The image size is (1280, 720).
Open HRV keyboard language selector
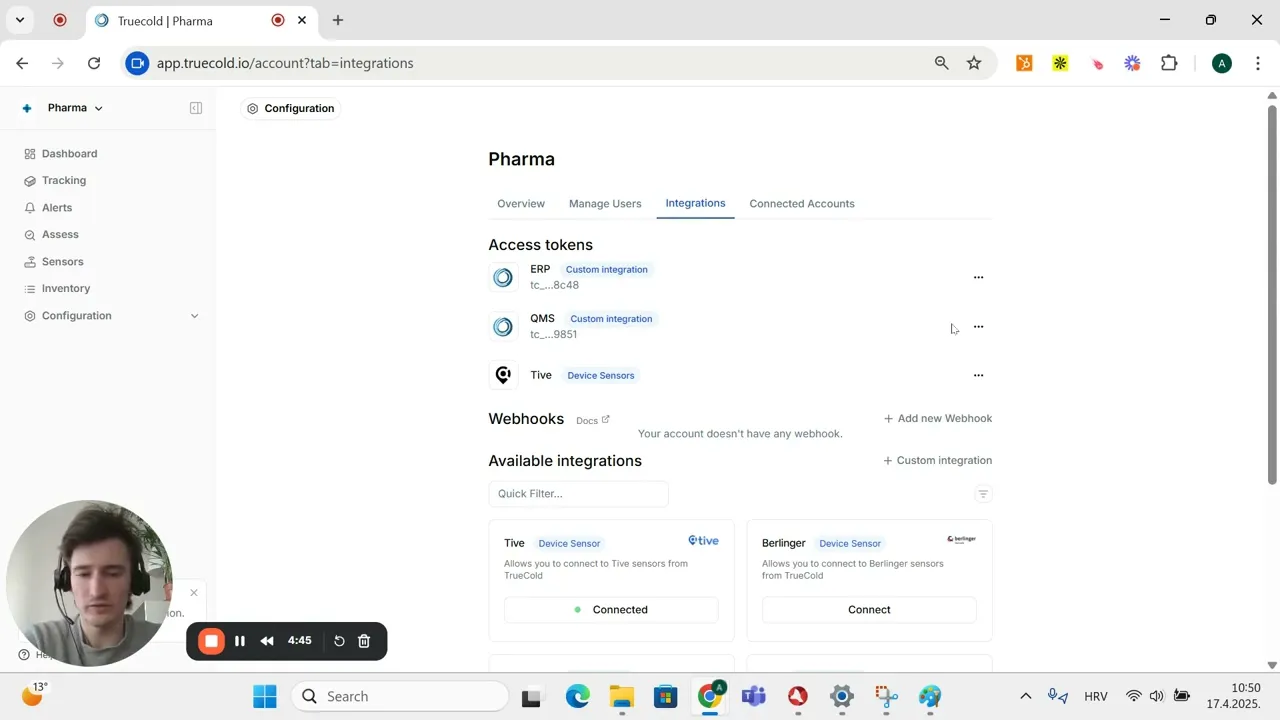(x=1095, y=697)
